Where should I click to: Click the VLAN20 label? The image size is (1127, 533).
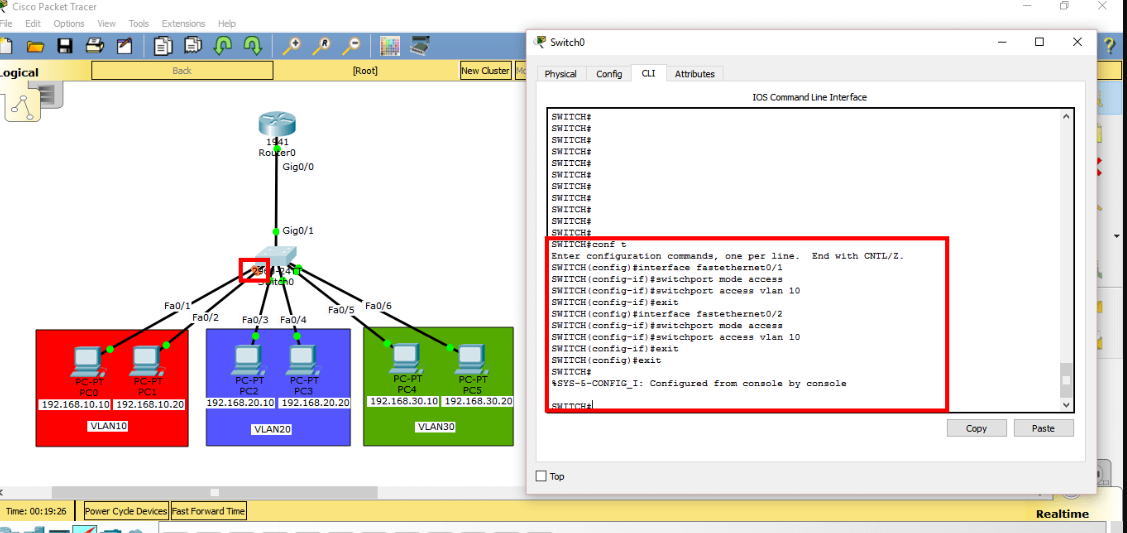click(x=273, y=430)
